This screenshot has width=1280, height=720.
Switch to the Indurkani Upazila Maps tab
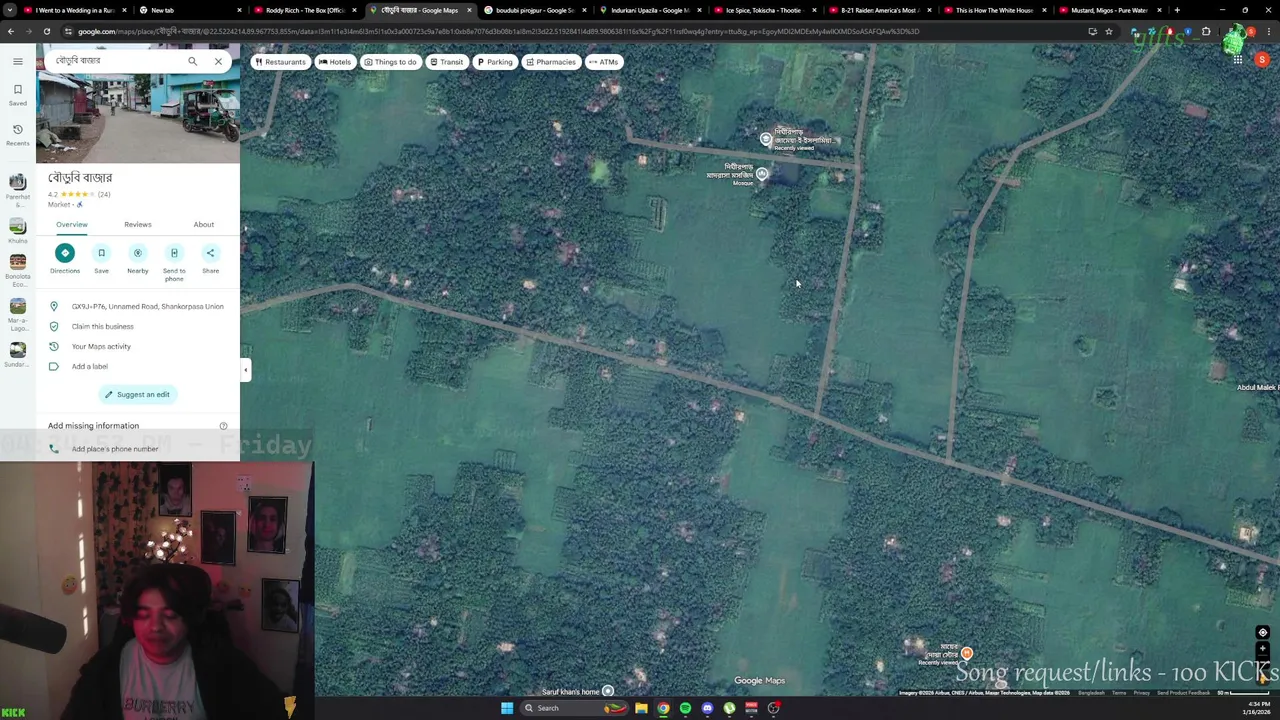[x=650, y=10]
